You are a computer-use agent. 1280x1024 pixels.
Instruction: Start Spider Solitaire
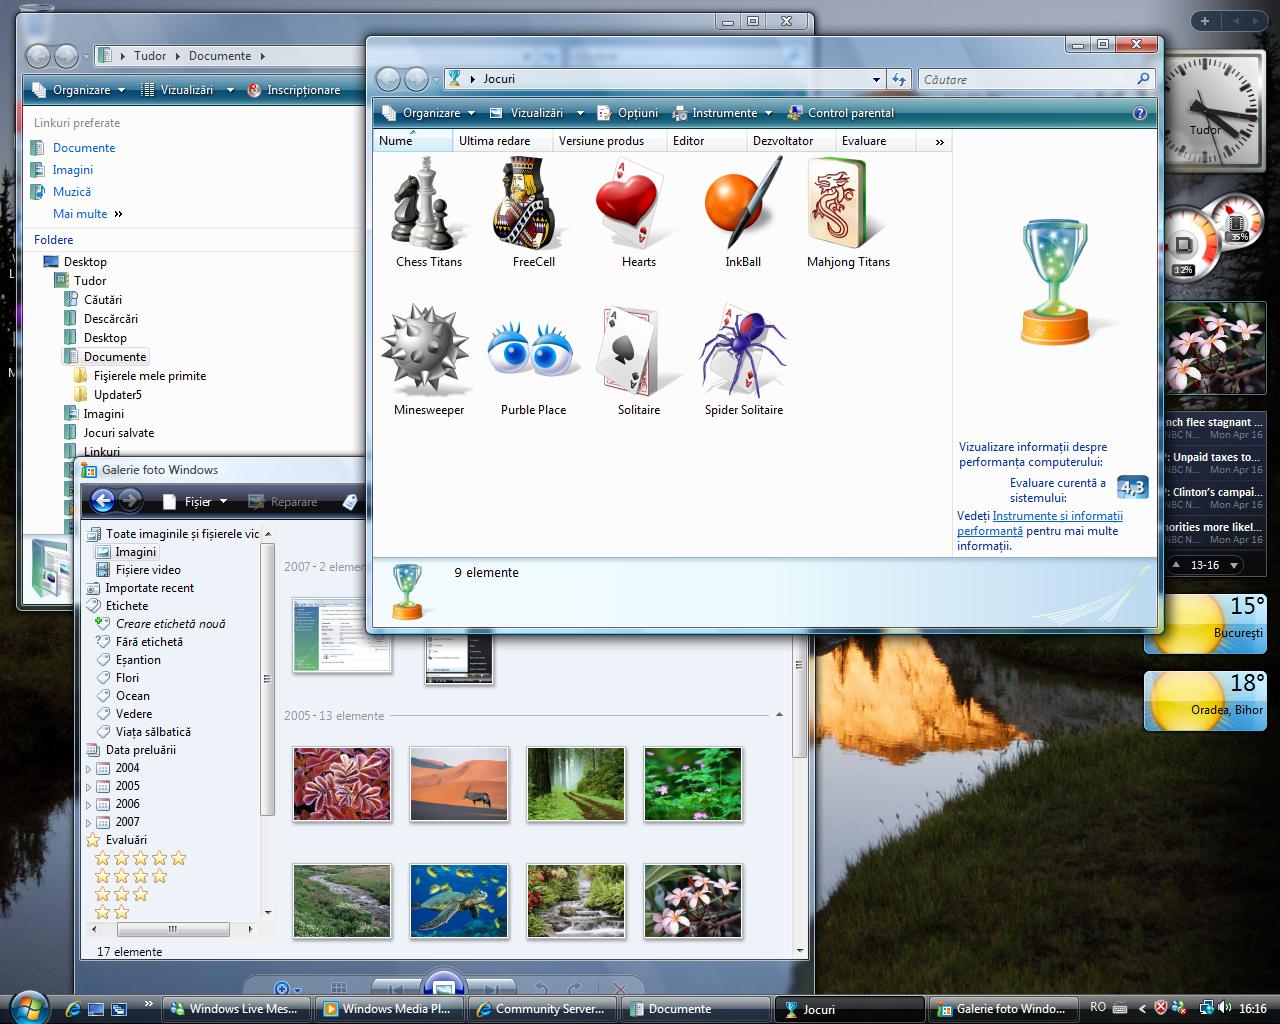[x=742, y=352]
